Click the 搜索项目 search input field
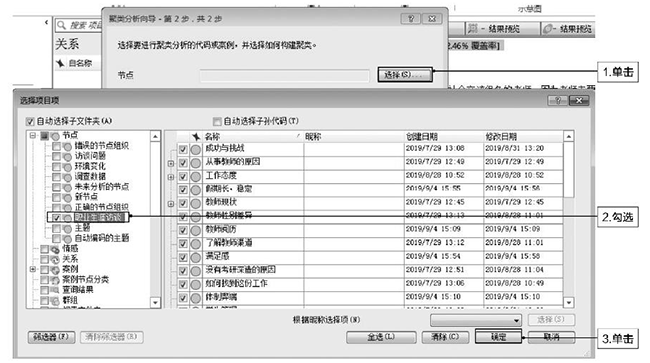Image resolution: width=650 pixels, height=363 pixels. click(80, 25)
